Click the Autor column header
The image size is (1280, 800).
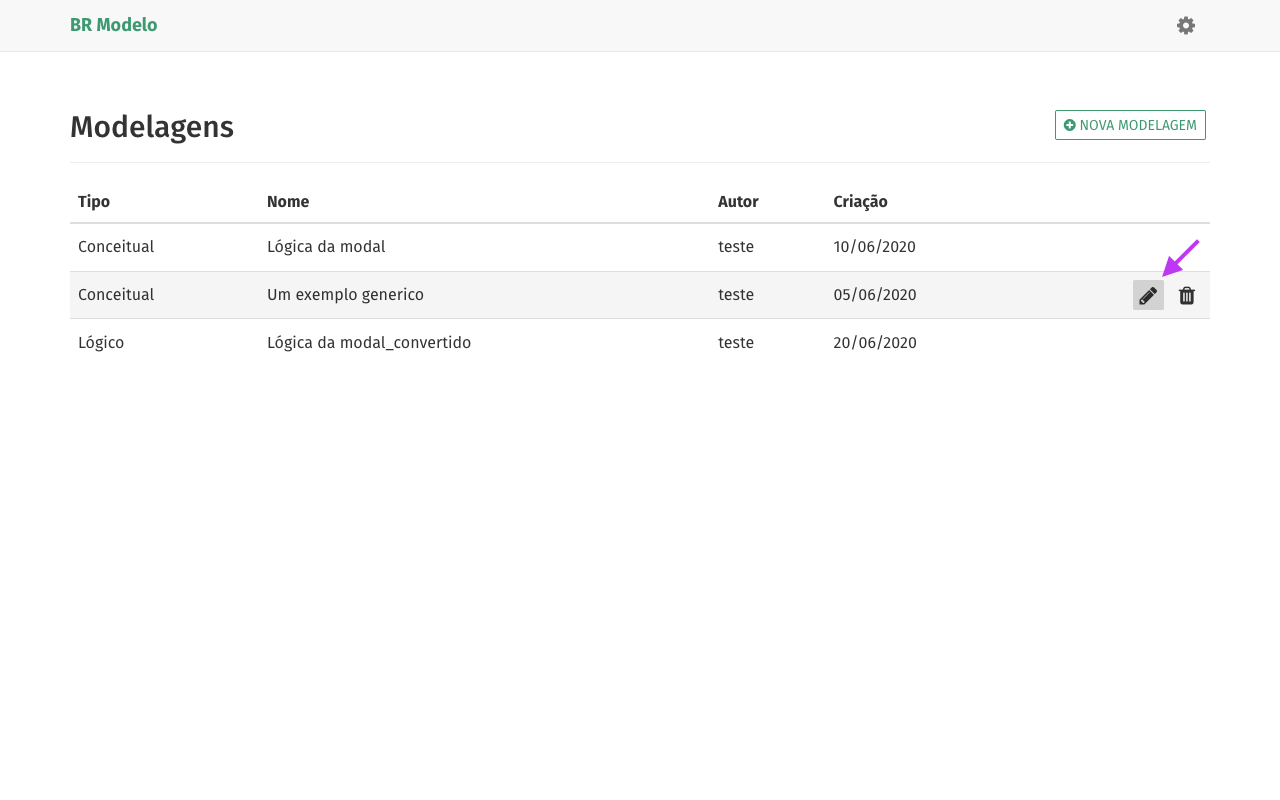tap(738, 201)
